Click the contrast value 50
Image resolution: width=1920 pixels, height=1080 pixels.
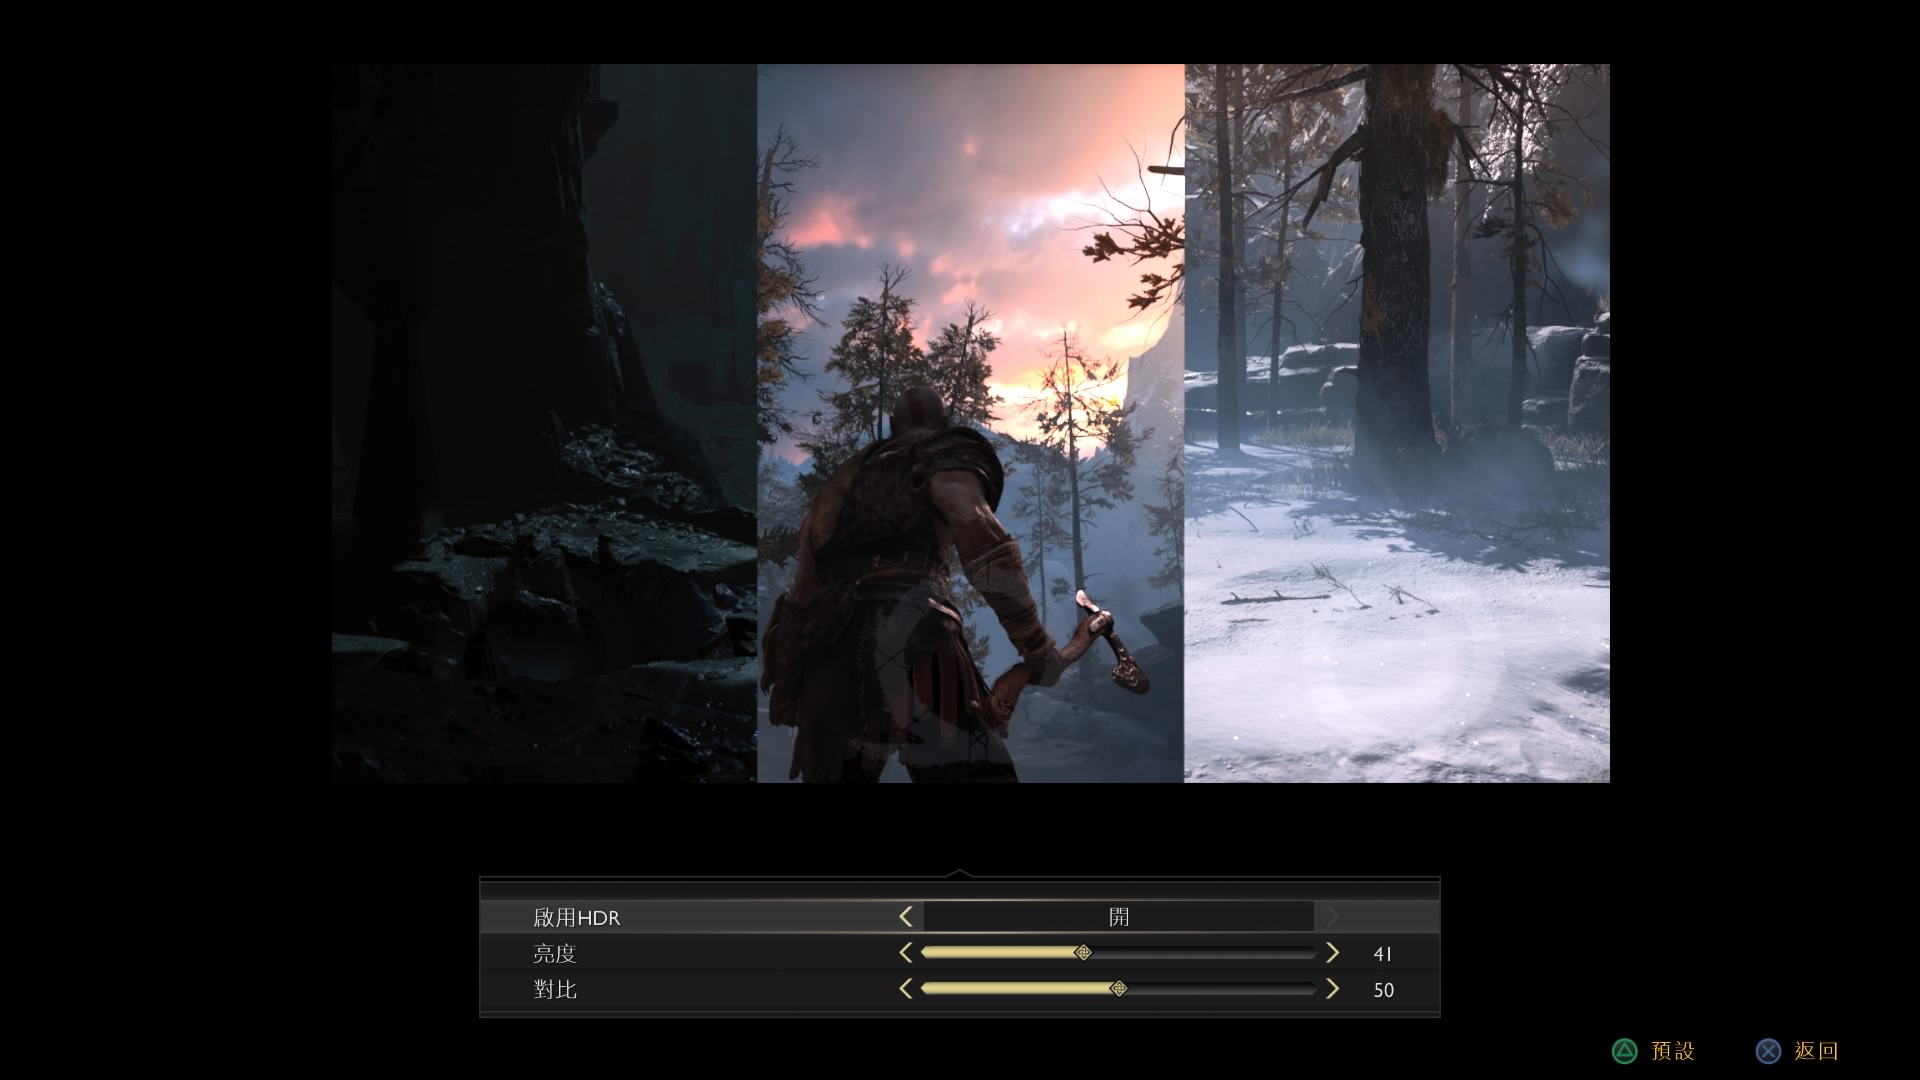(x=1384, y=990)
